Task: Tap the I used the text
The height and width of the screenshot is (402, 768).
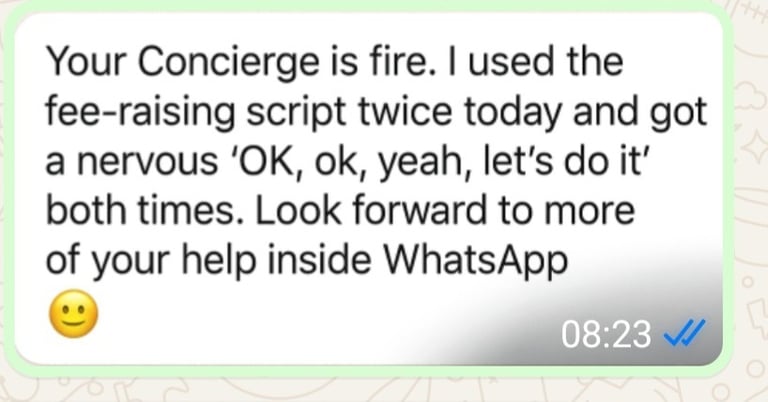Action: 545,62
